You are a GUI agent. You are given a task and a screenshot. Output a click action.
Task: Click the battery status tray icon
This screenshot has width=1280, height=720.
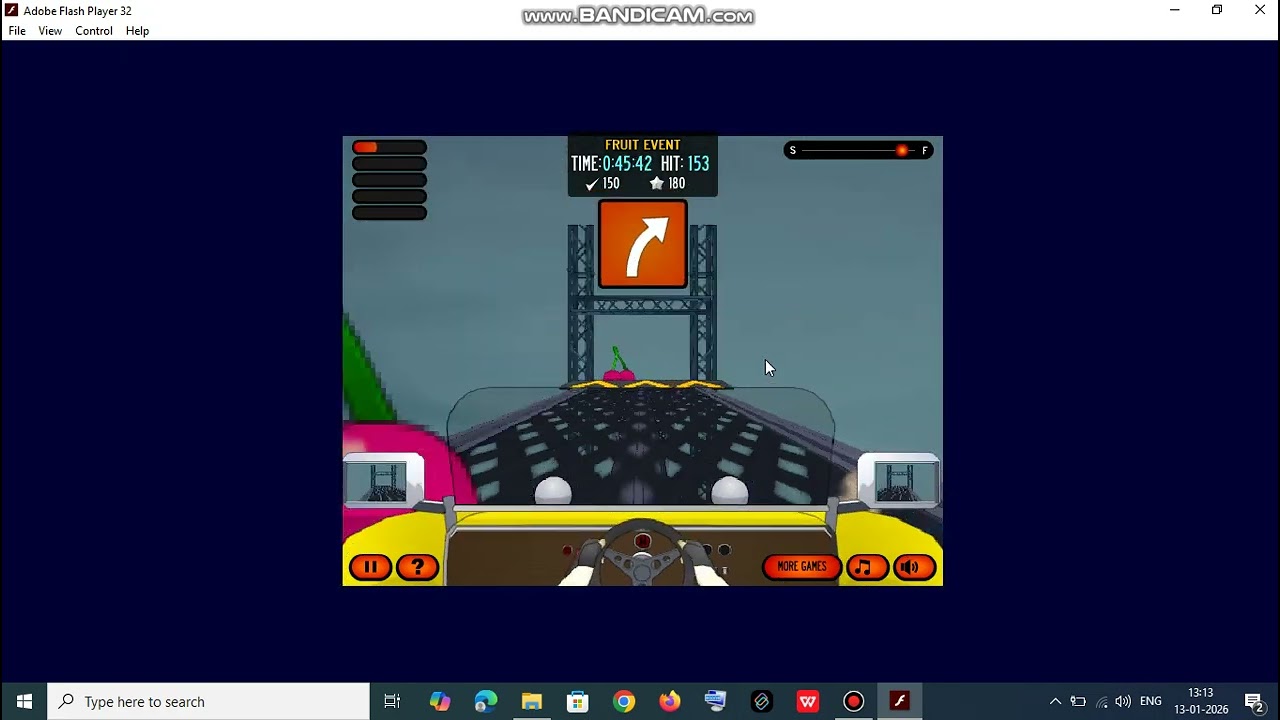(1078, 702)
